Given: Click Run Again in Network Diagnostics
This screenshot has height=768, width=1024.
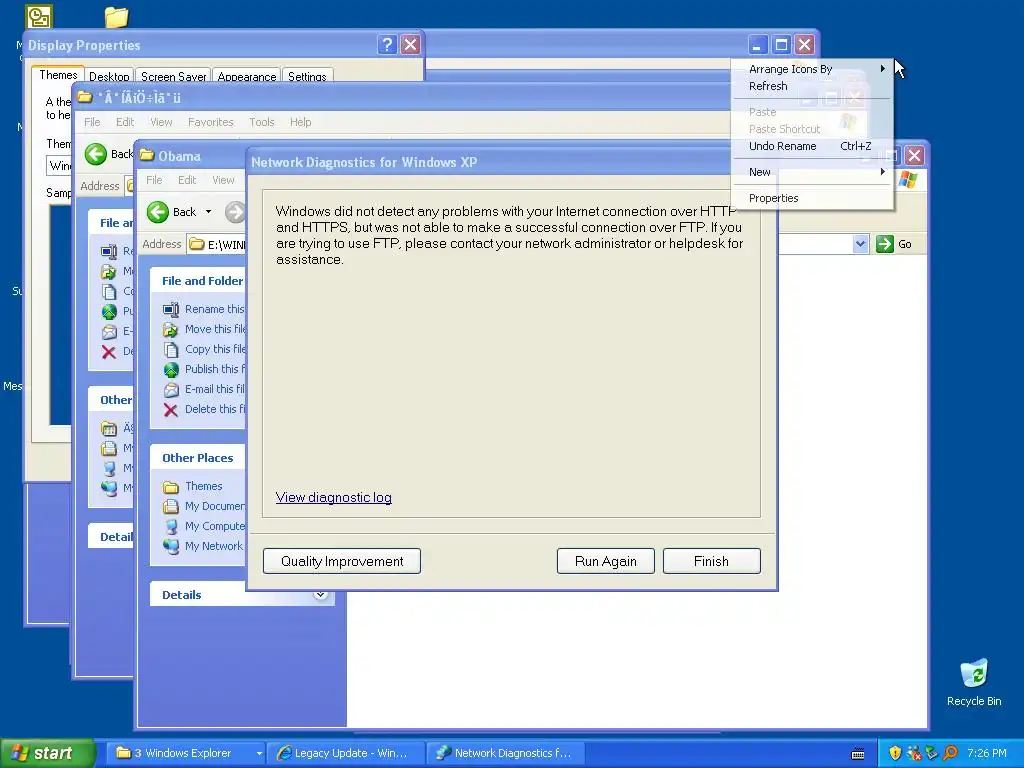Looking at the screenshot, I should pos(605,561).
